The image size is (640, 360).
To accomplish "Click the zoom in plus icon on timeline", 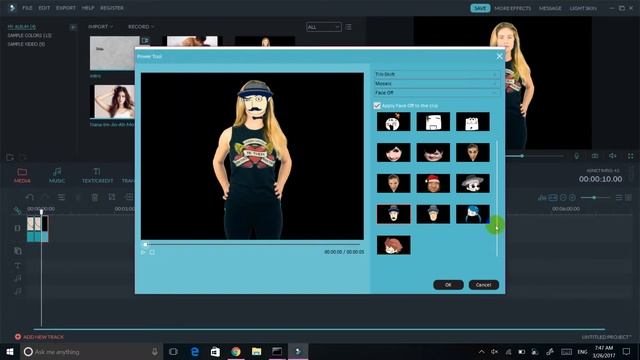I will point(572,198).
